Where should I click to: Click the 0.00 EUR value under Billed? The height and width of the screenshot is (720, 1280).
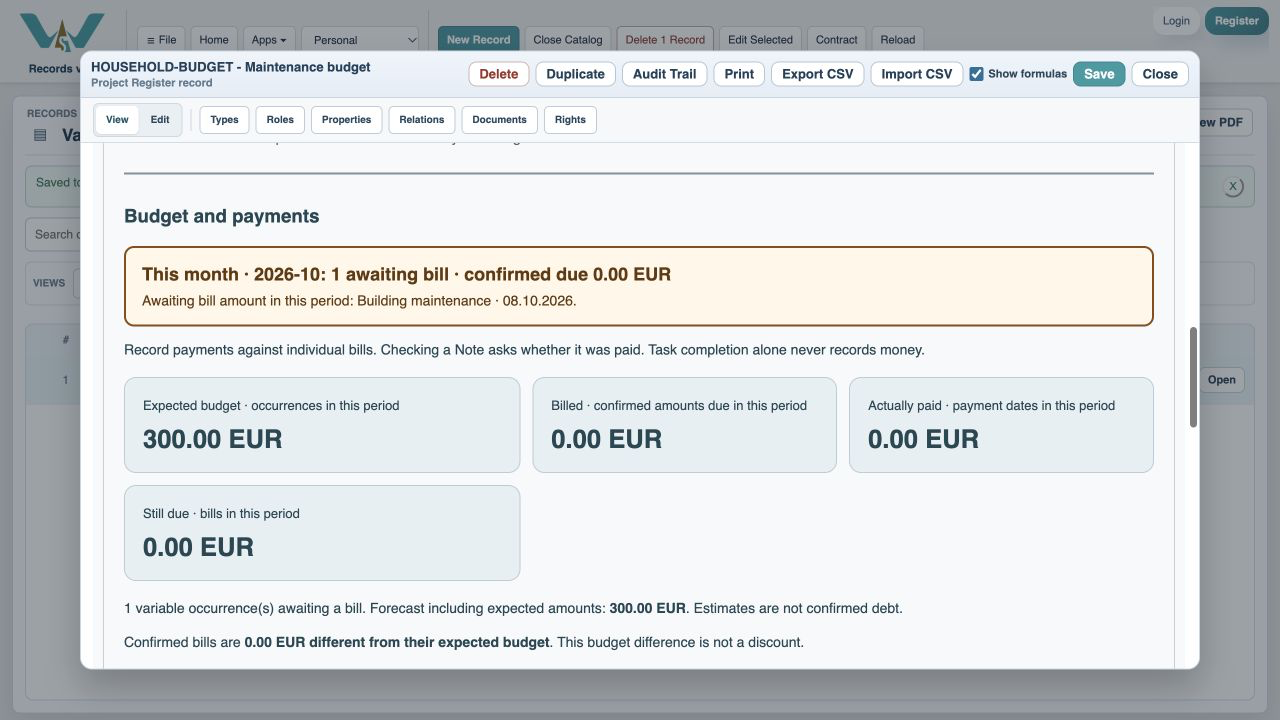click(607, 439)
